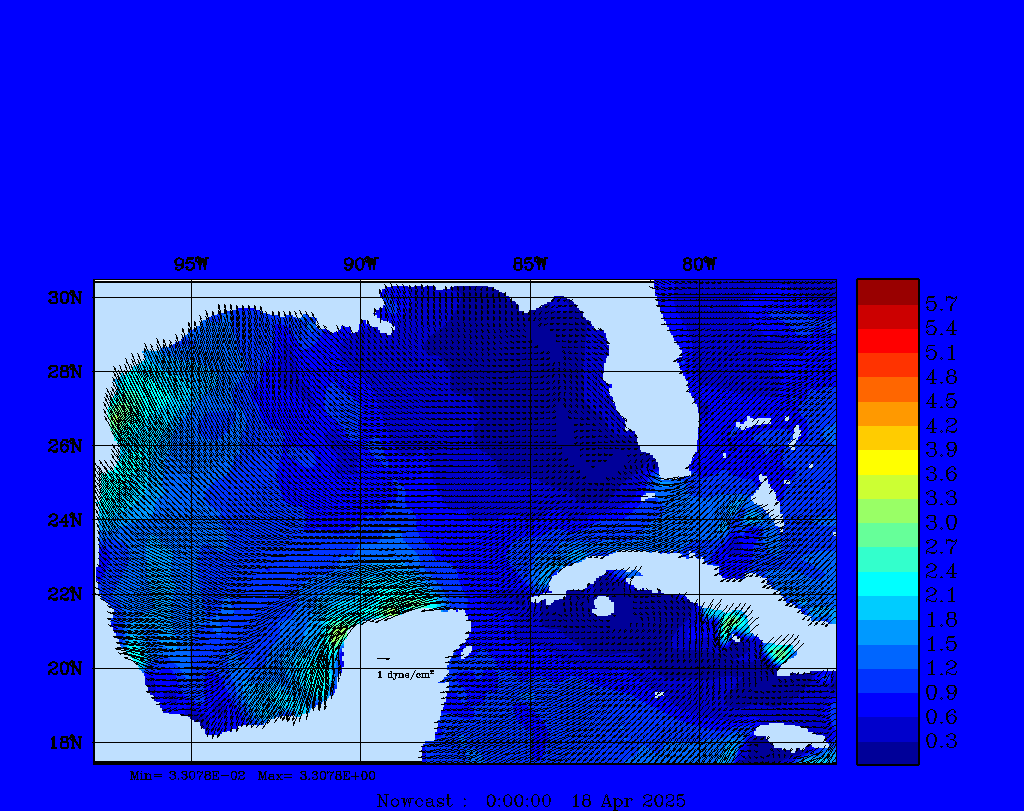The height and width of the screenshot is (811, 1024).
Task: Click the Min value readout text
Action: point(188,775)
